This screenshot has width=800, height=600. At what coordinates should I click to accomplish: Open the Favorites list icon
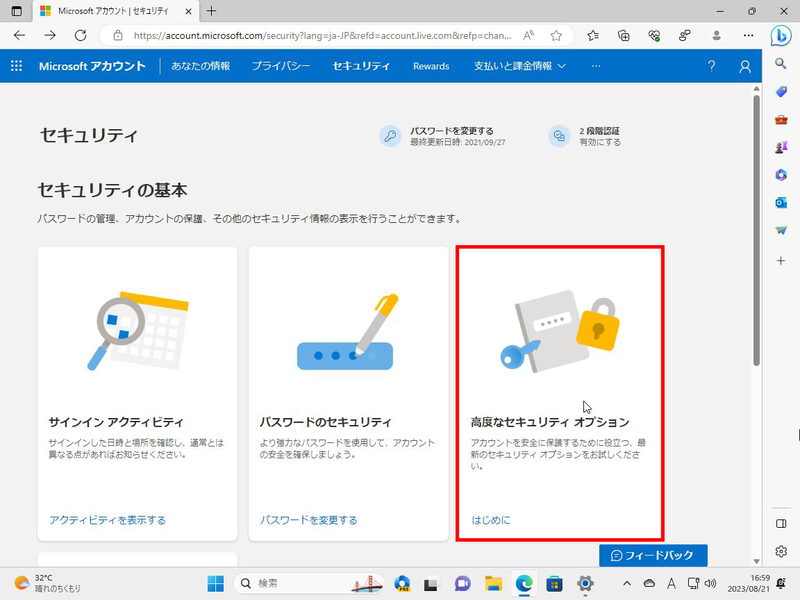(593, 35)
